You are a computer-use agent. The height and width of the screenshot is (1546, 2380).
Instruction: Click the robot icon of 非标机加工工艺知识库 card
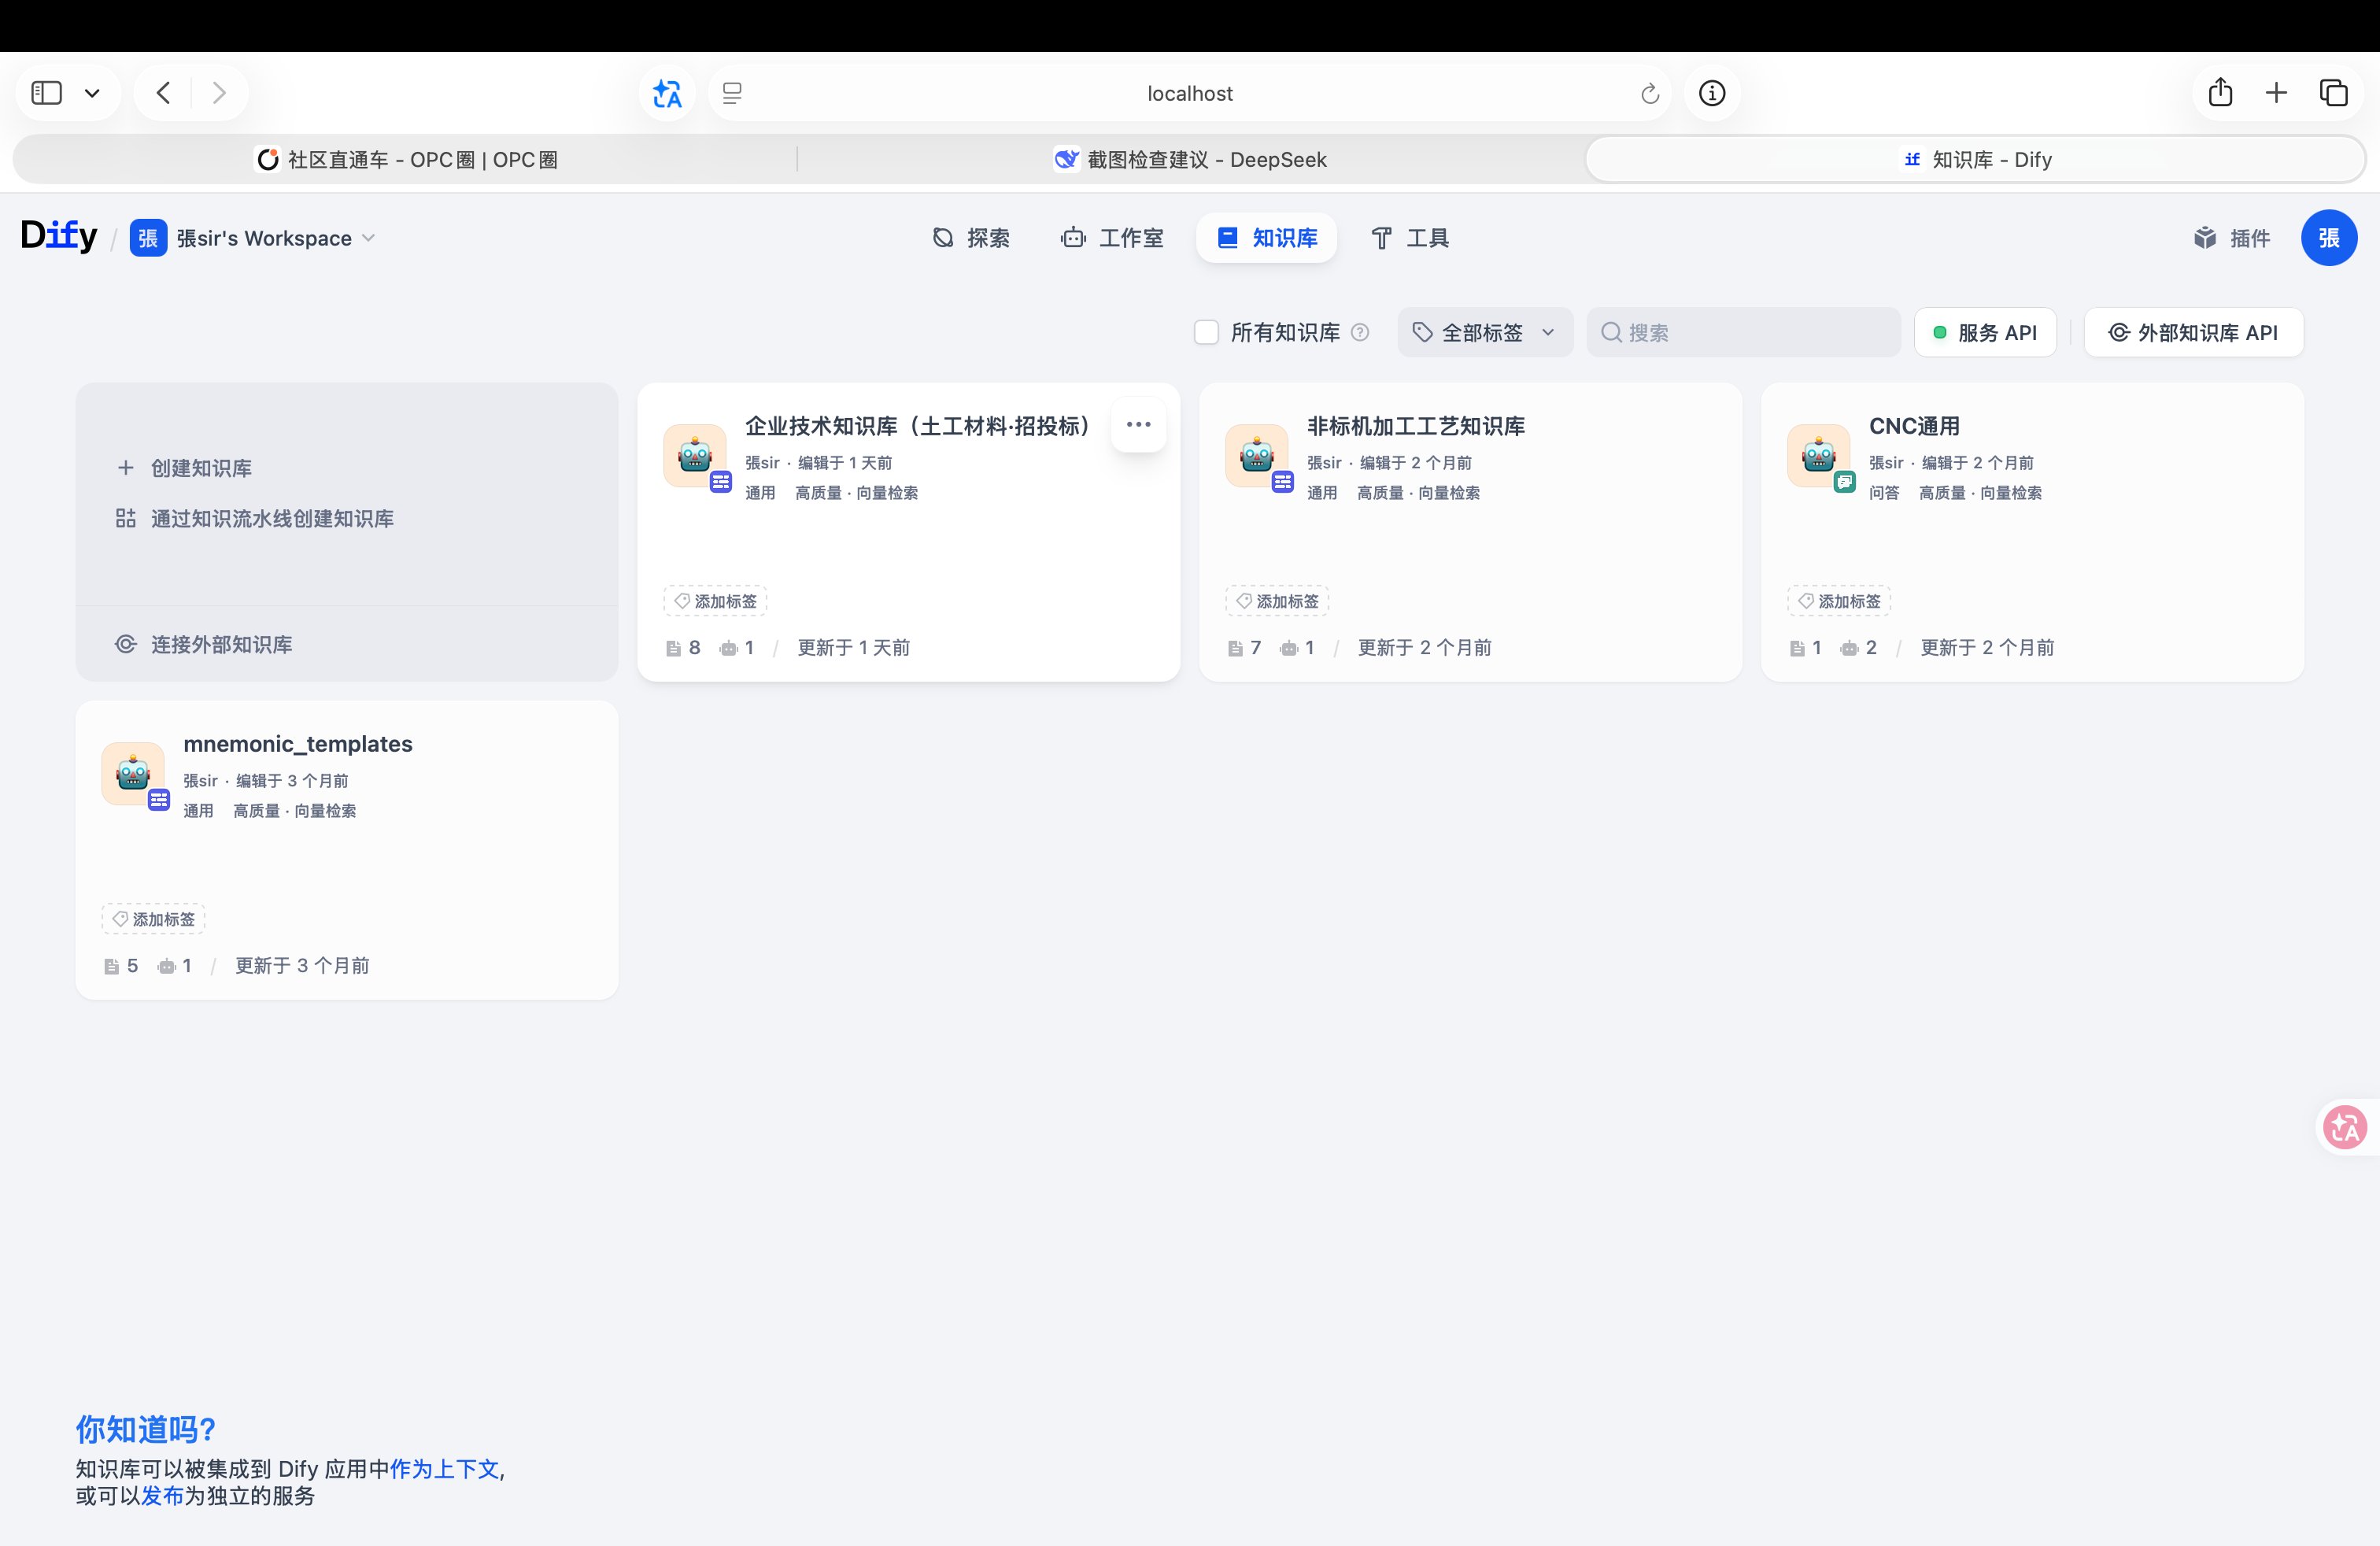[x=1256, y=456]
